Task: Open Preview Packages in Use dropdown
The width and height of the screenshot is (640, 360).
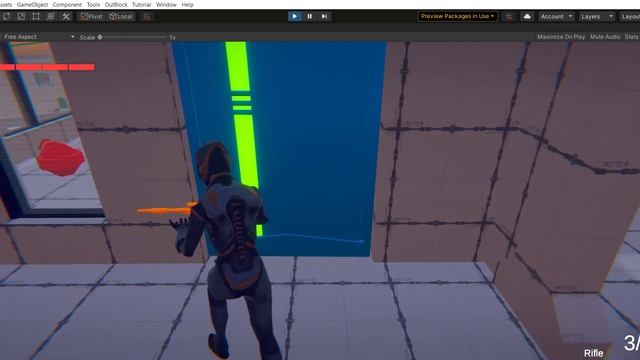Action: (x=458, y=16)
